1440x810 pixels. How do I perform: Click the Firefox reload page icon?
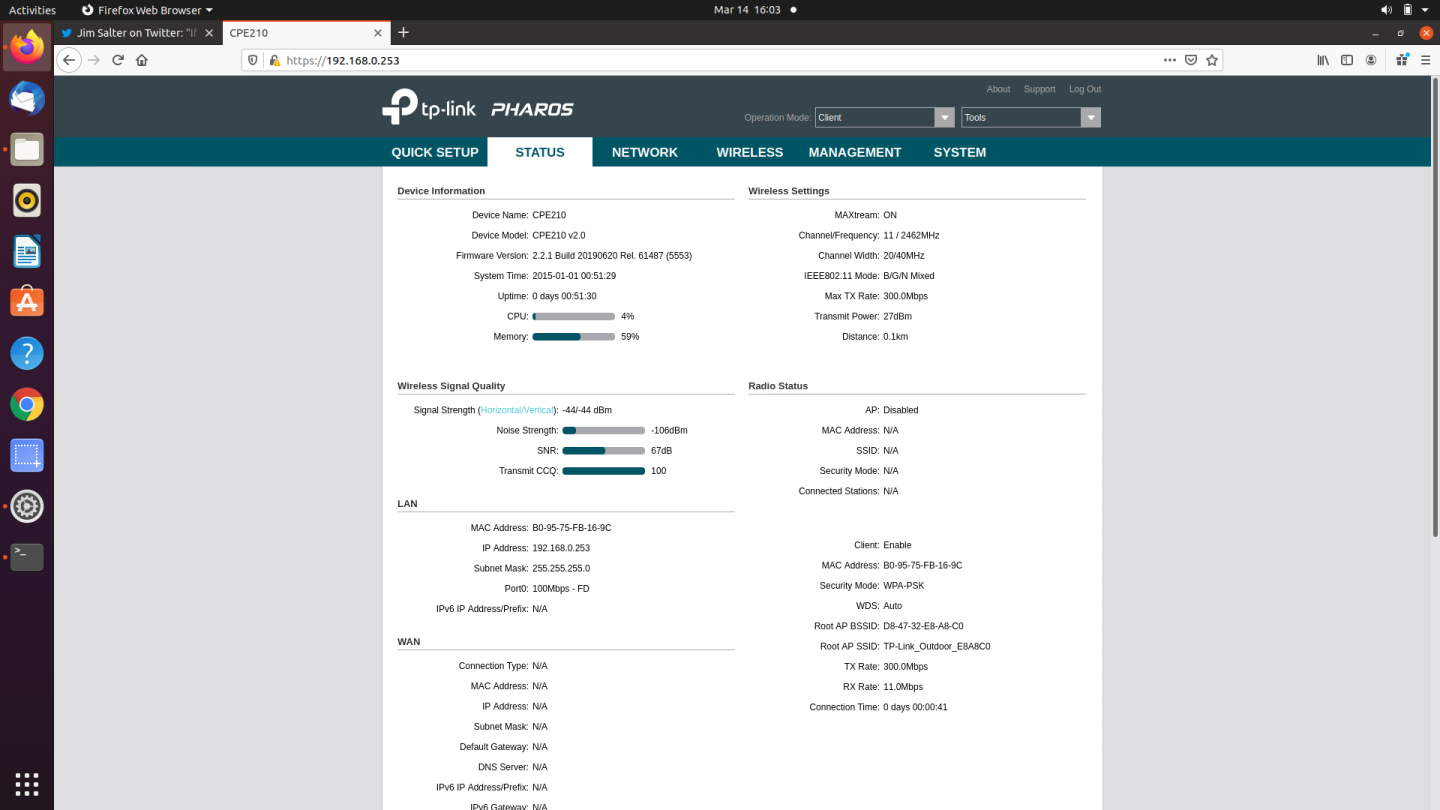(x=118, y=60)
